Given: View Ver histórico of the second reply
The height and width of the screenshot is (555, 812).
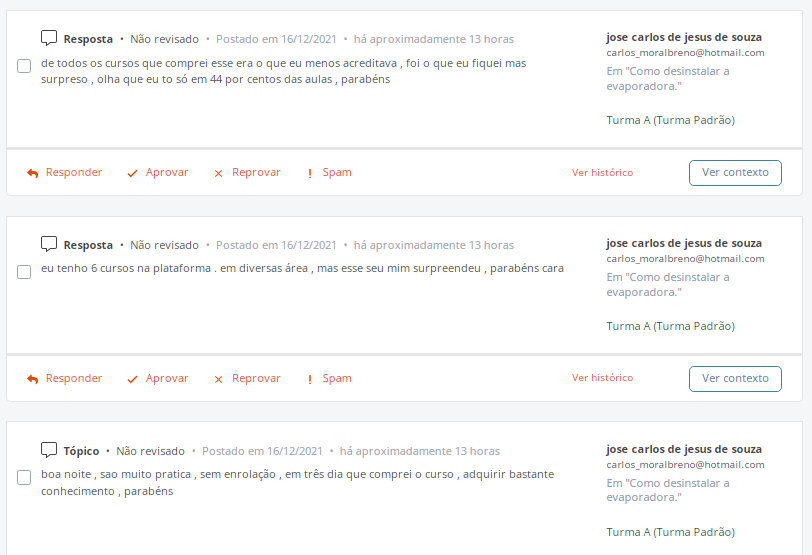Looking at the screenshot, I should [x=602, y=379].
